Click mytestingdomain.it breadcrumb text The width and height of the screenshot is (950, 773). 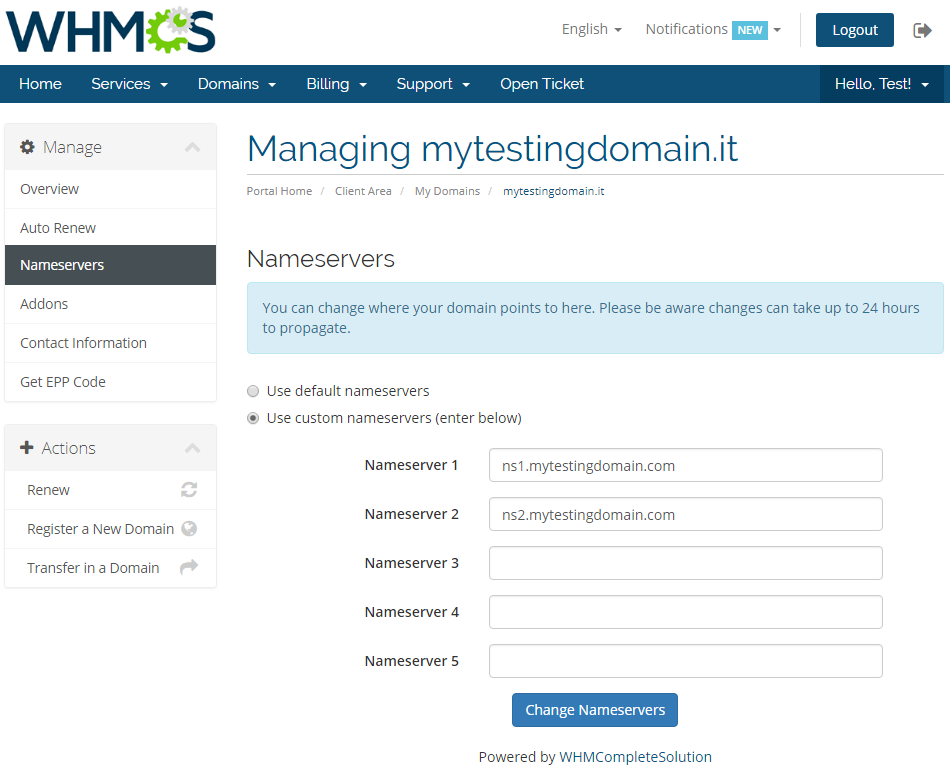click(x=553, y=191)
